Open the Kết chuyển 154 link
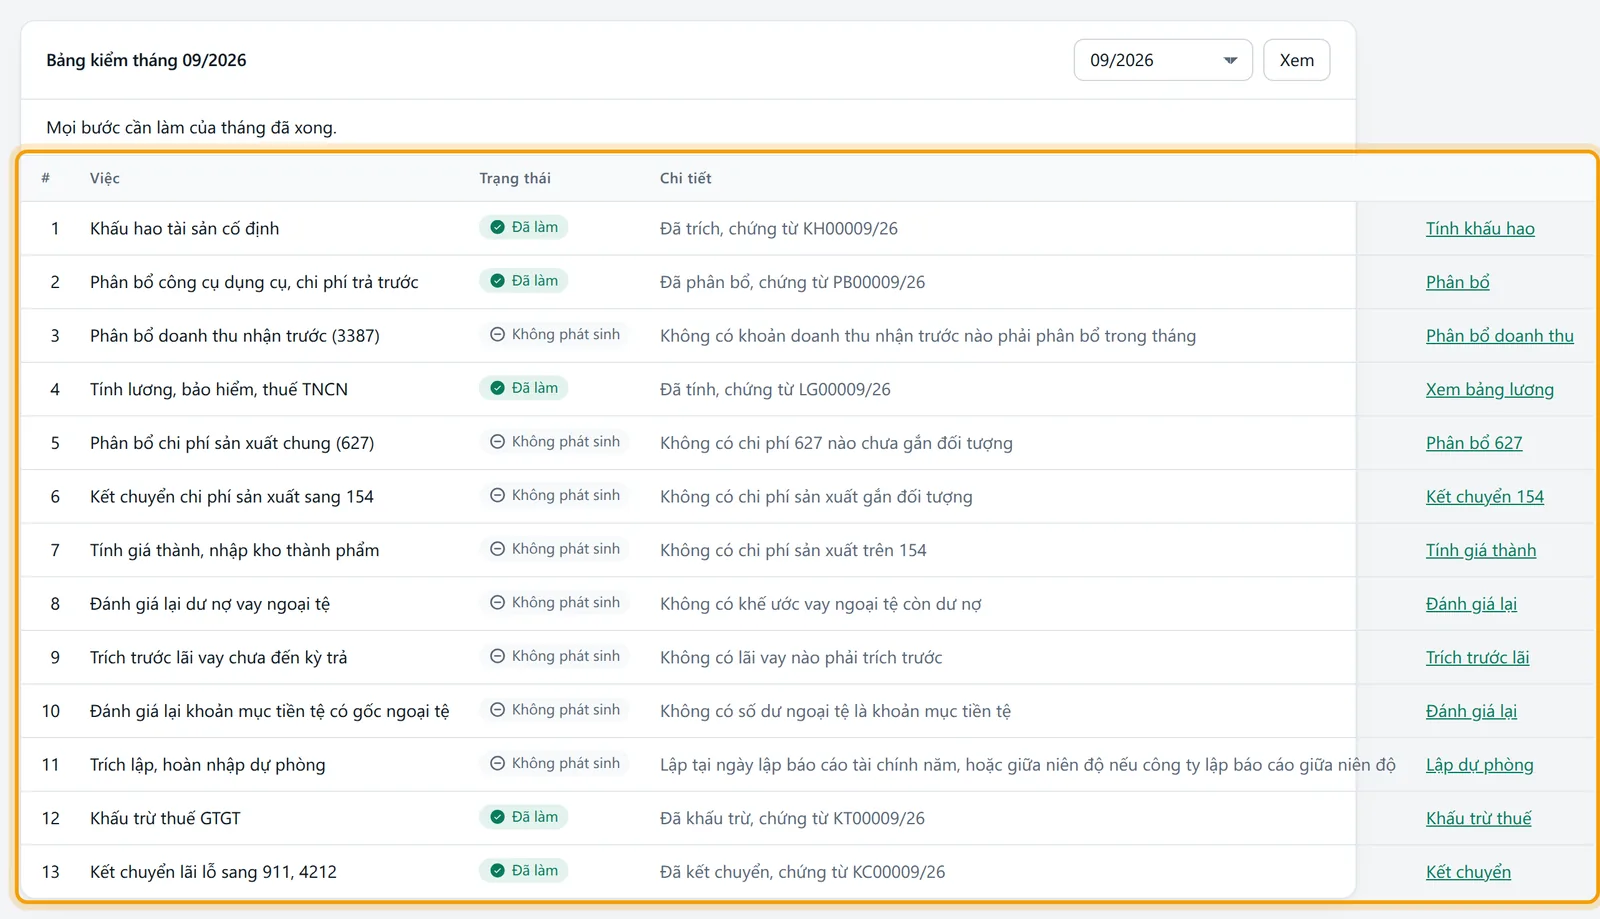Image resolution: width=1600 pixels, height=919 pixels. 1485,497
